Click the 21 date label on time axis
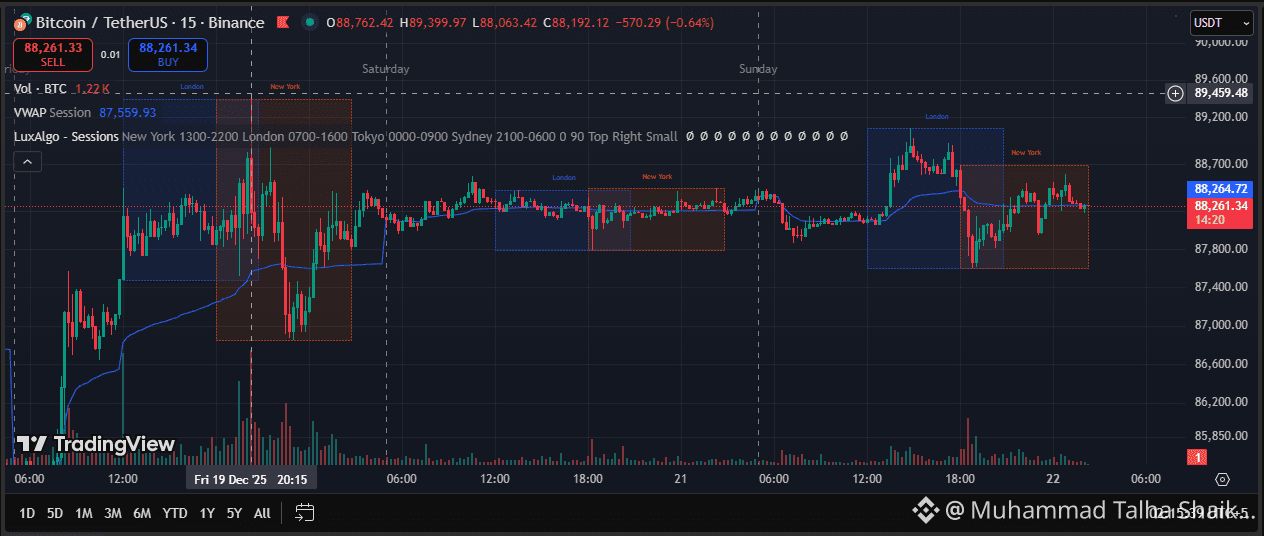 (679, 479)
